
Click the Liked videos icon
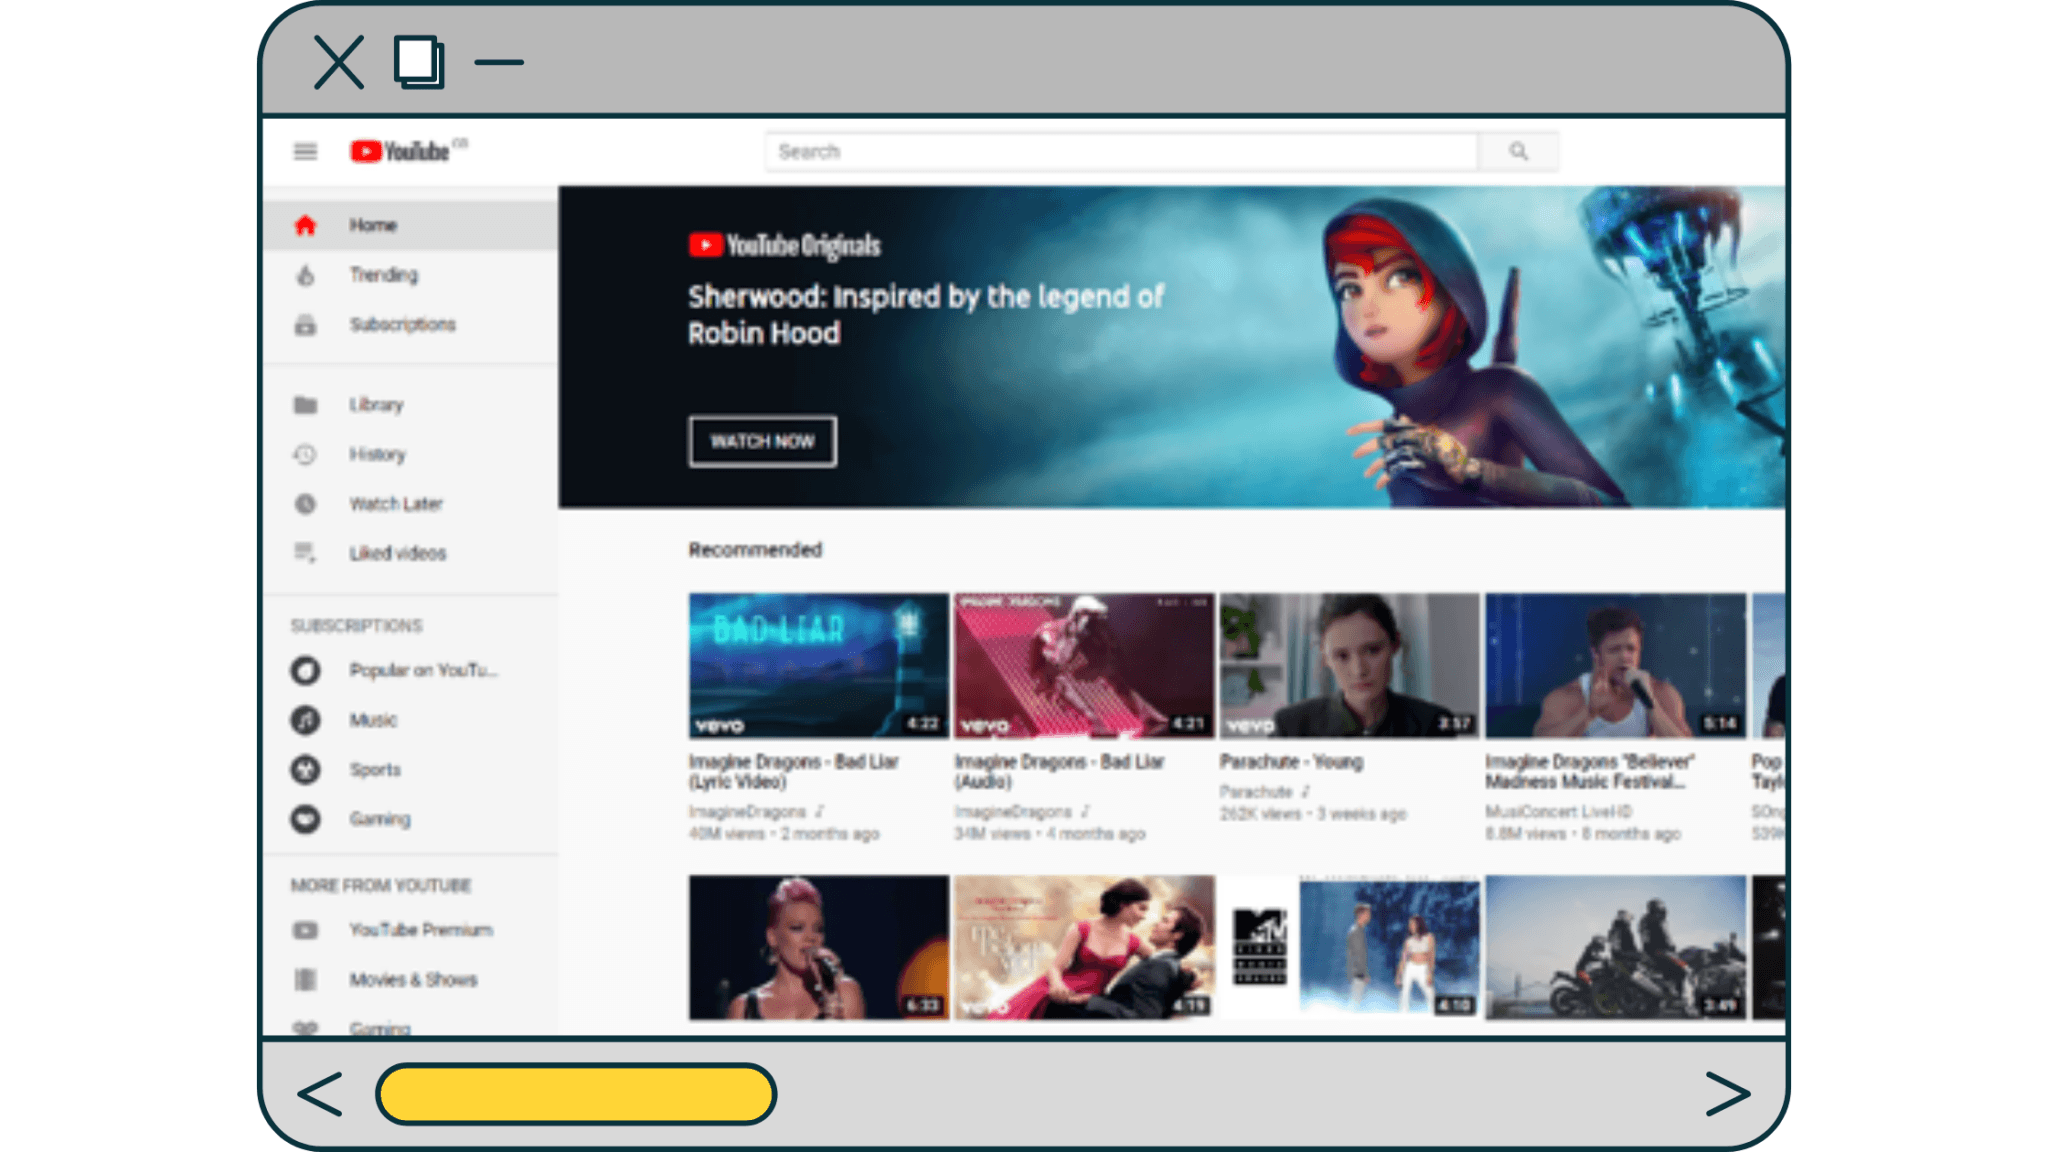coord(305,553)
